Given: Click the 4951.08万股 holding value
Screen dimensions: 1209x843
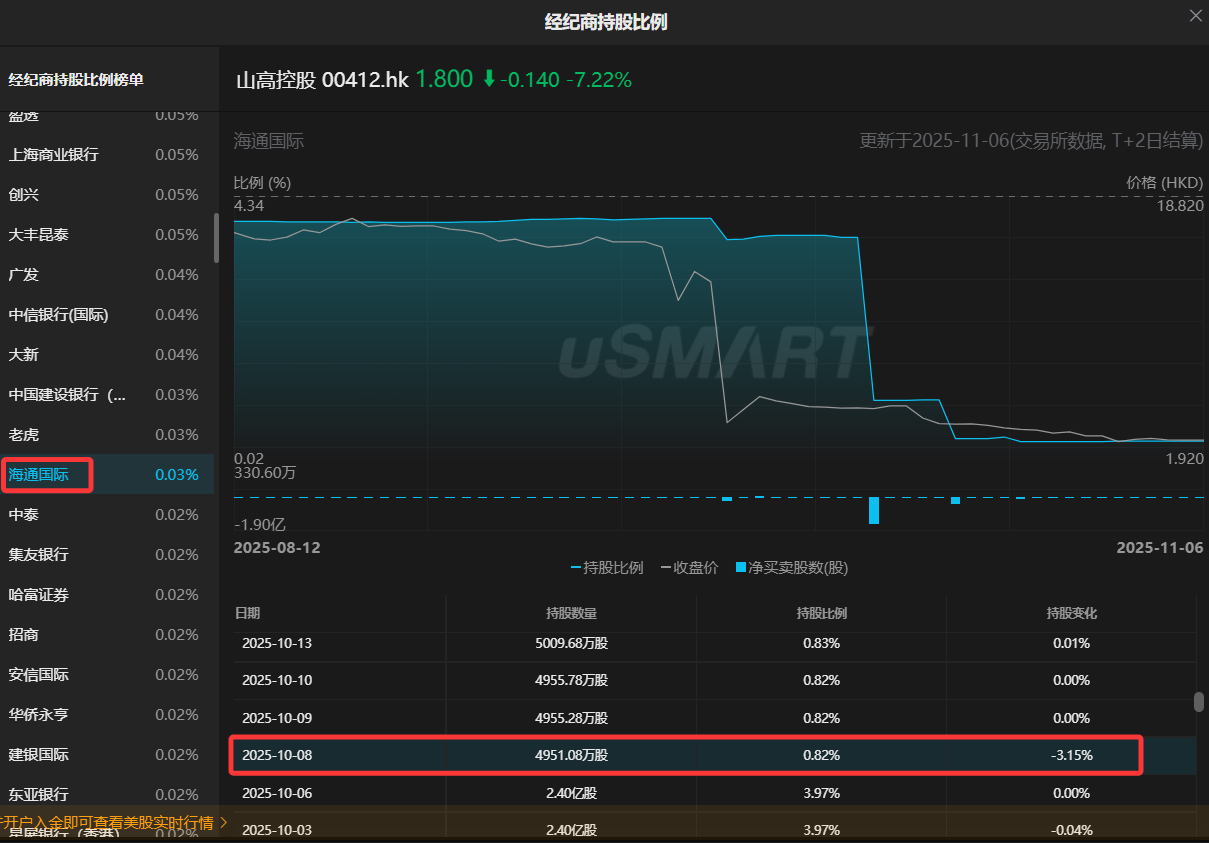Looking at the screenshot, I should (x=571, y=755).
